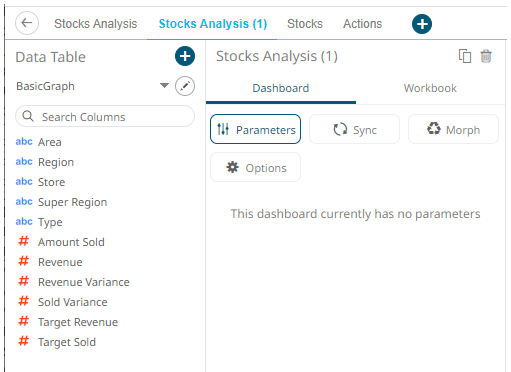Click the # icon beside Target Sold
The height and width of the screenshot is (372, 511).
[24, 341]
